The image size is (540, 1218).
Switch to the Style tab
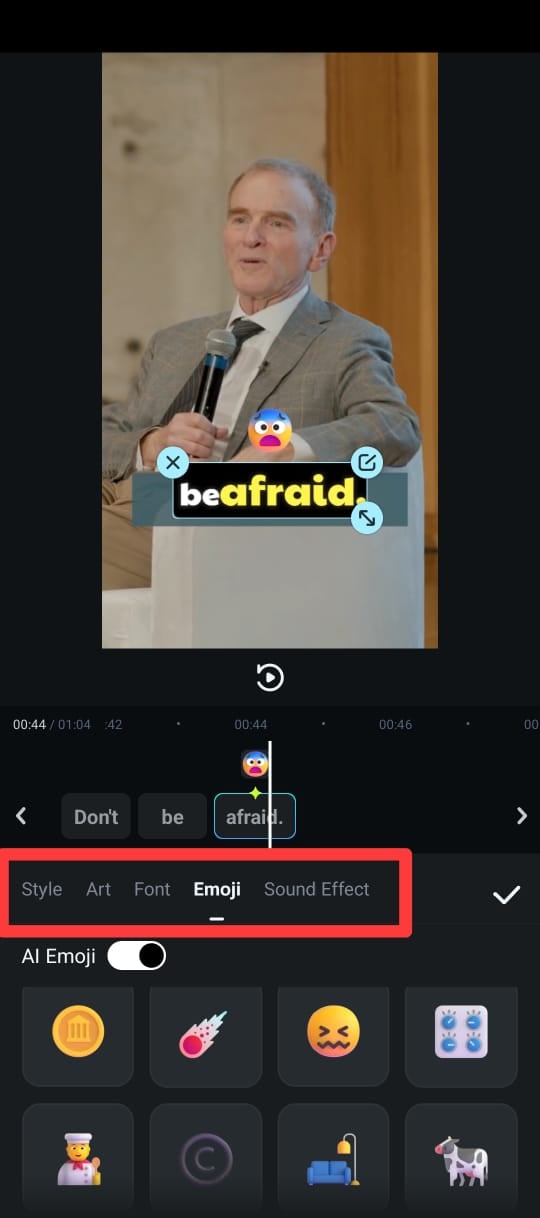pyautogui.click(x=42, y=889)
